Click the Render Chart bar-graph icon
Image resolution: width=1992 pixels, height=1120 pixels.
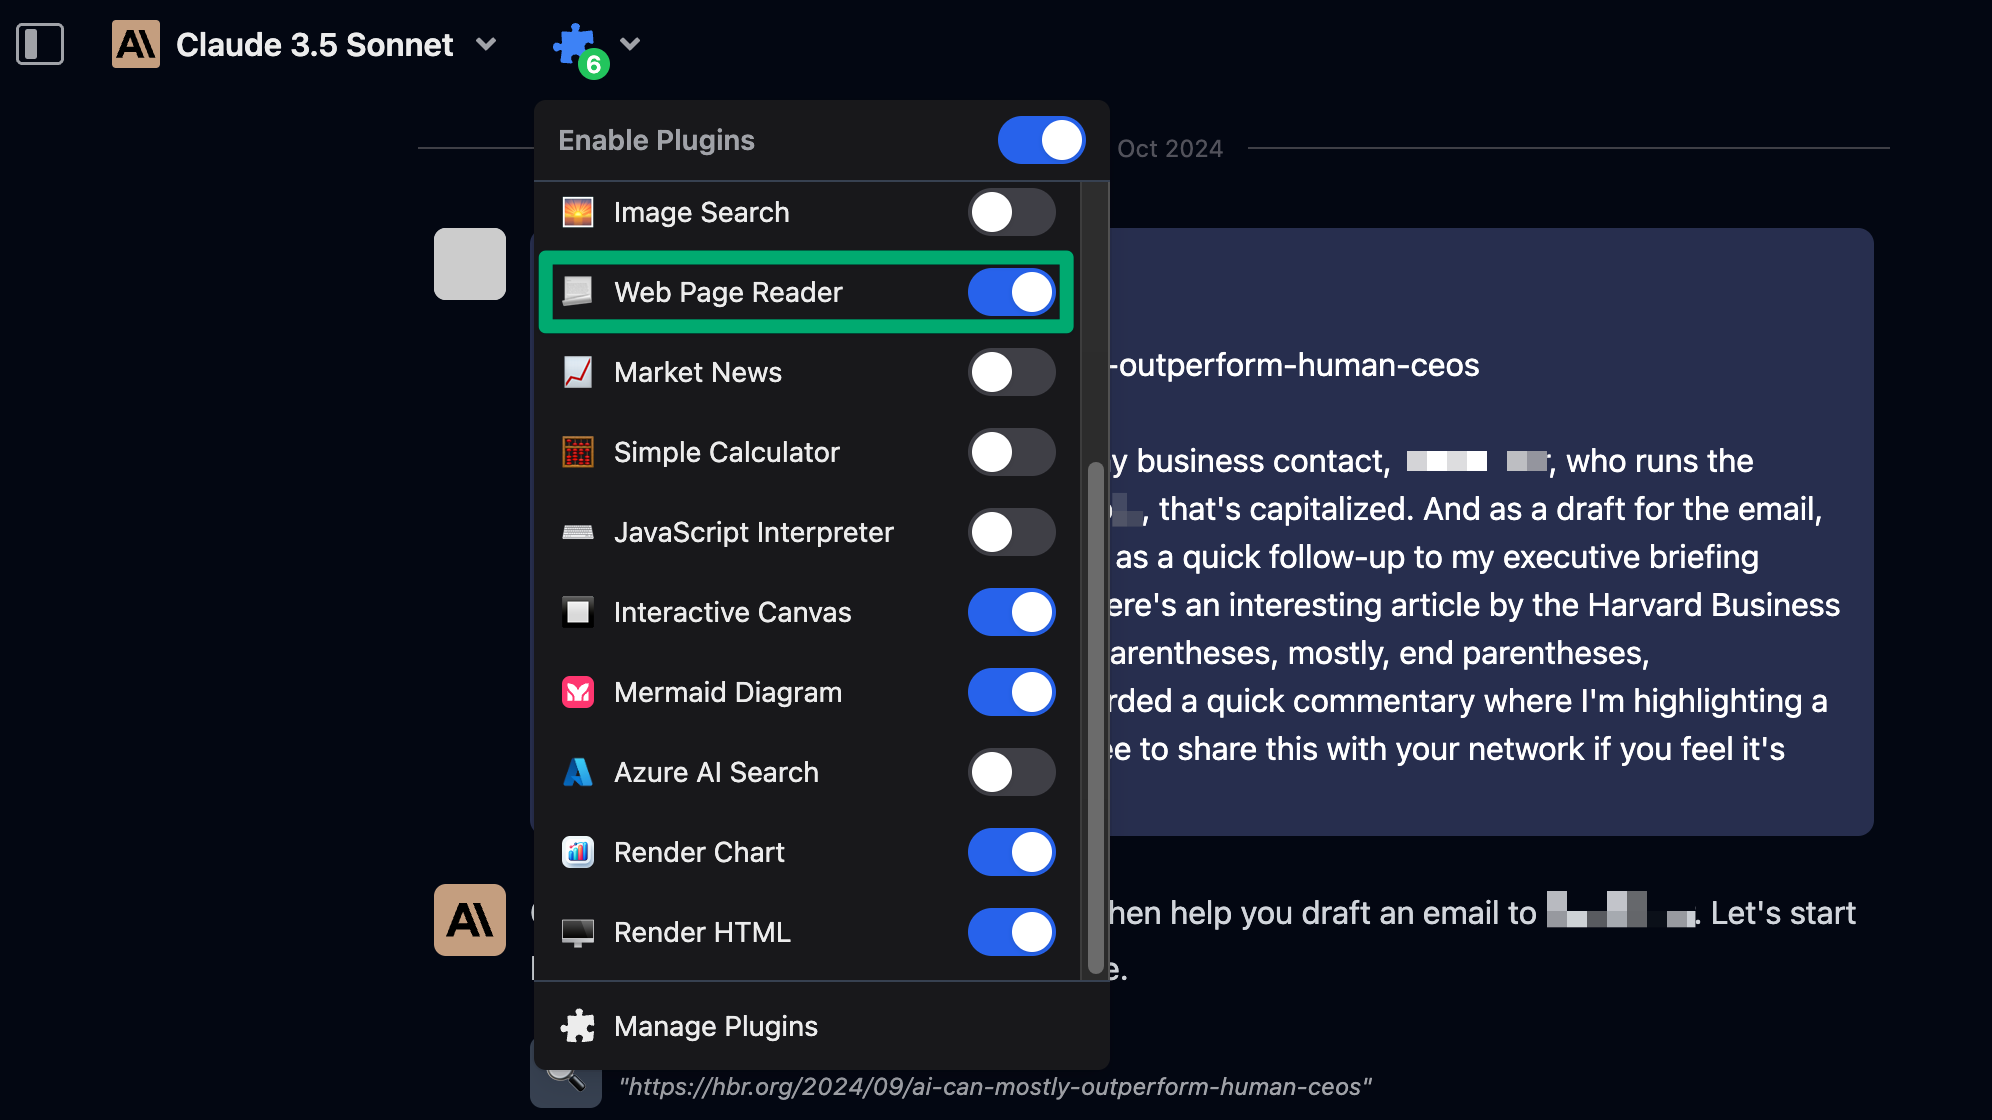click(578, 852)
